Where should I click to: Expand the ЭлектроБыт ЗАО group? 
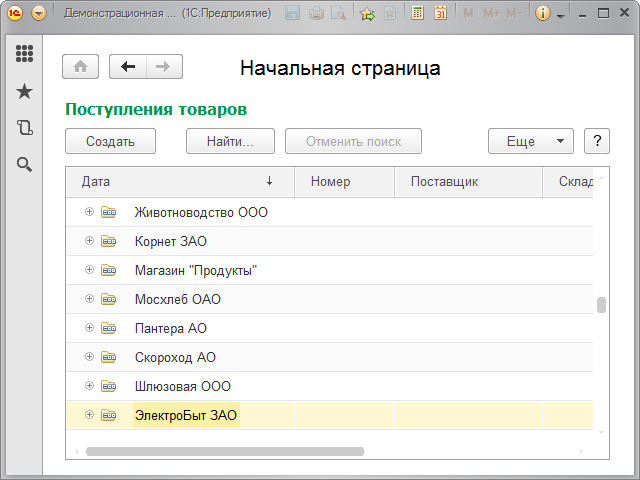[89, 415]
